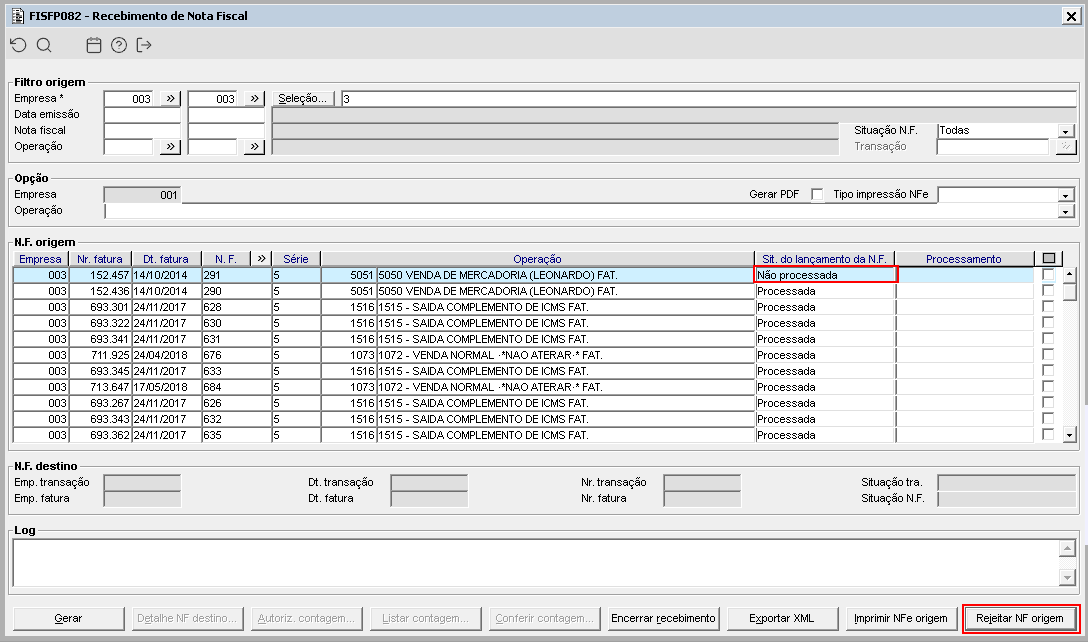Click the Exportar XML button
Image resolution: width=1088 pixels, height=642 pixels.
781,618
